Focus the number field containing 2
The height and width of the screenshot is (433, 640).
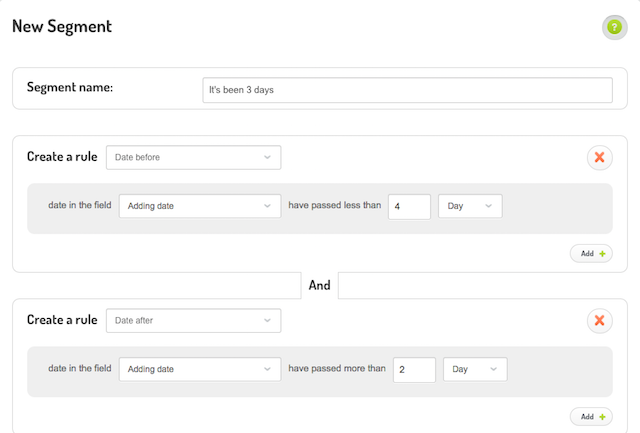(414, 370)
